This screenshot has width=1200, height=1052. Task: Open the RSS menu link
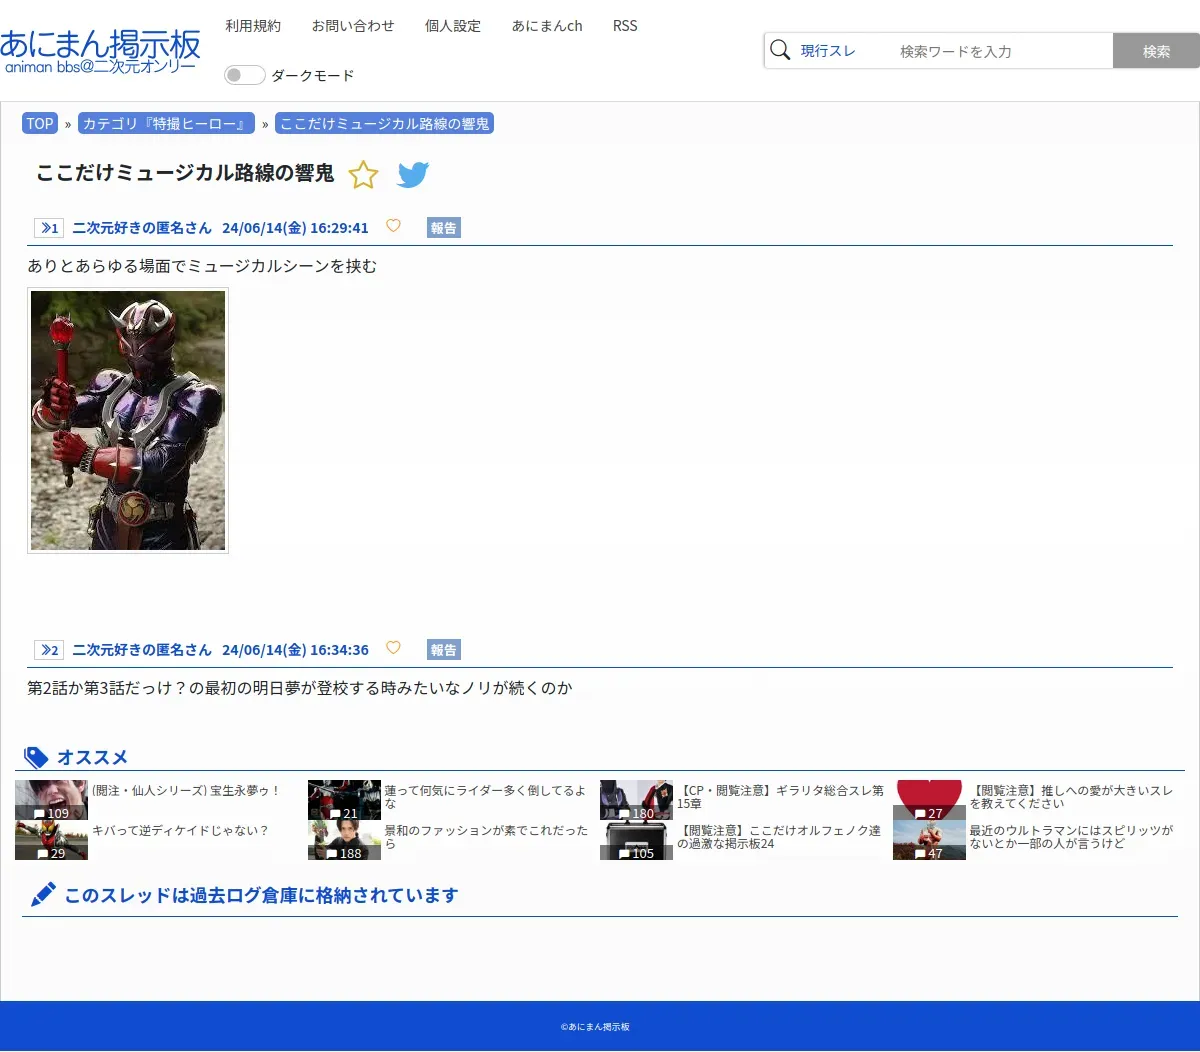625,26
